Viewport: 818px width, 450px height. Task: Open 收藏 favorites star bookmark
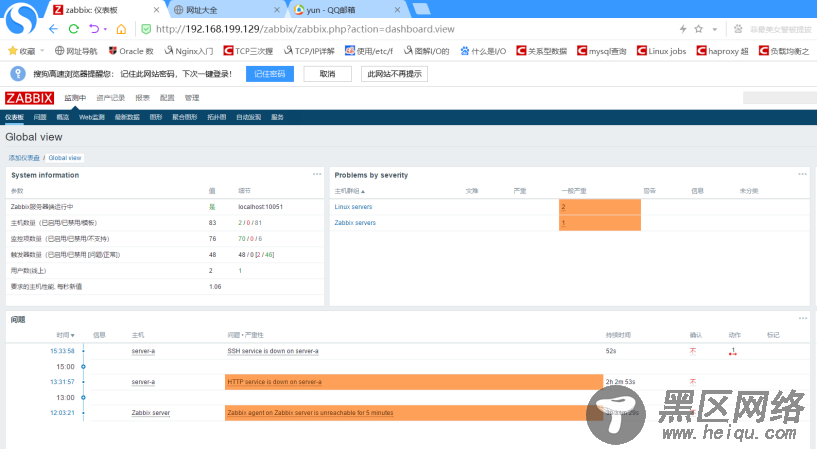click(21, 51)
